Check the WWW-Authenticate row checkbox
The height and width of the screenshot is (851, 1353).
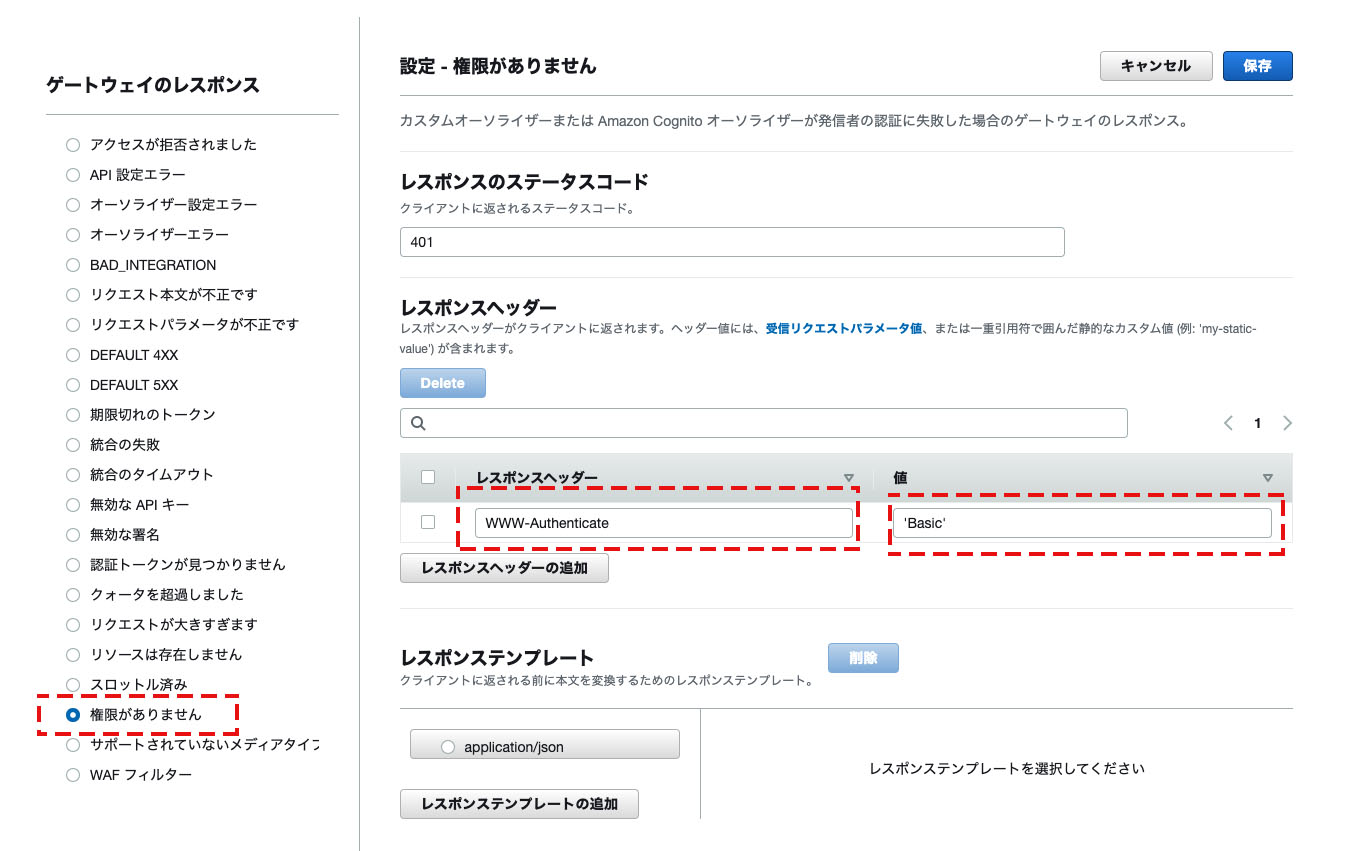click(427, 521)
